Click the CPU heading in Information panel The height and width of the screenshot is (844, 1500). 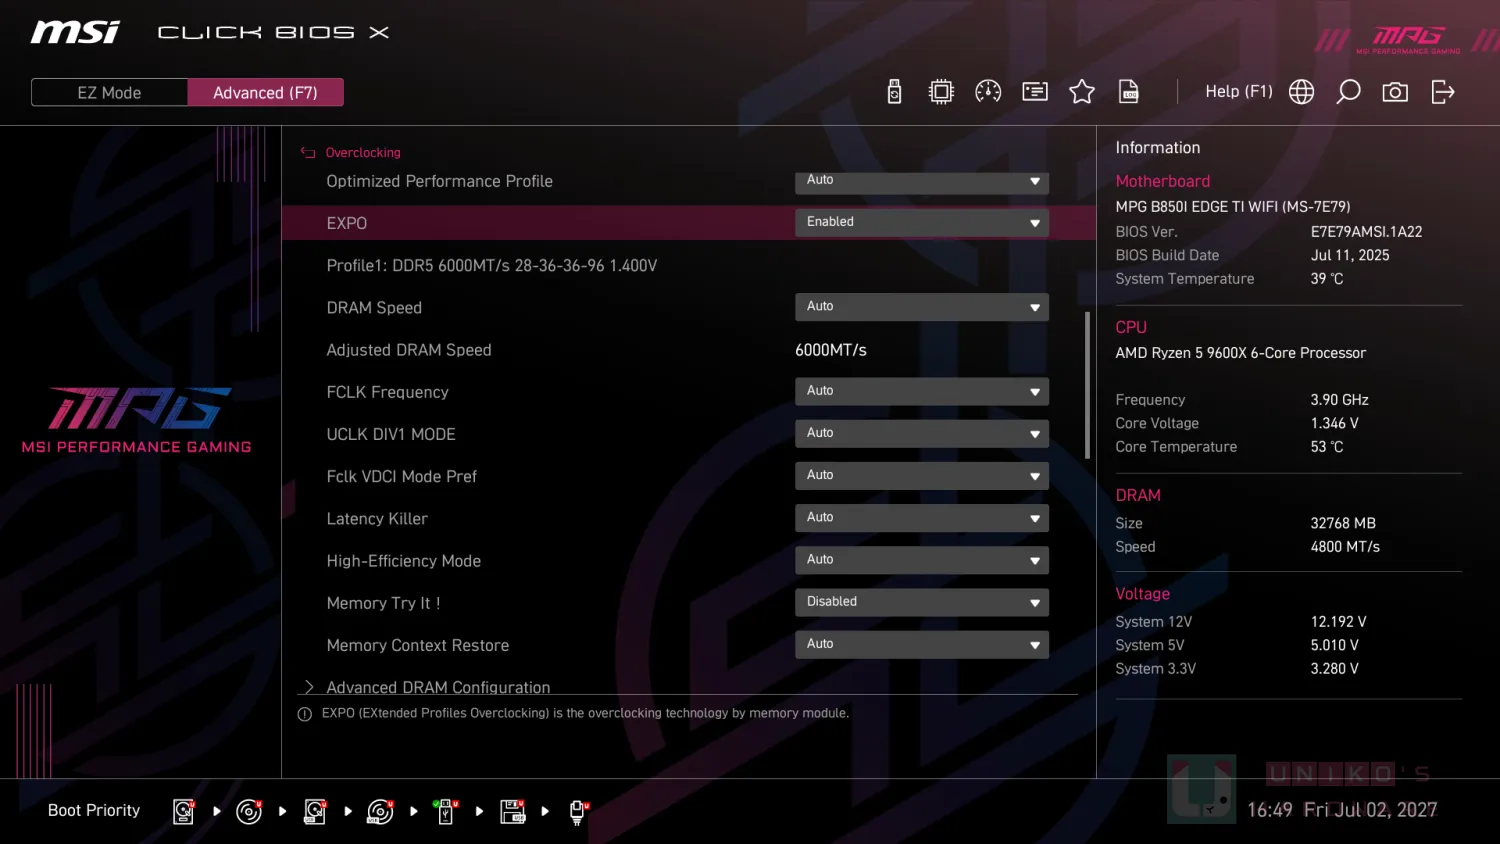1131,327
